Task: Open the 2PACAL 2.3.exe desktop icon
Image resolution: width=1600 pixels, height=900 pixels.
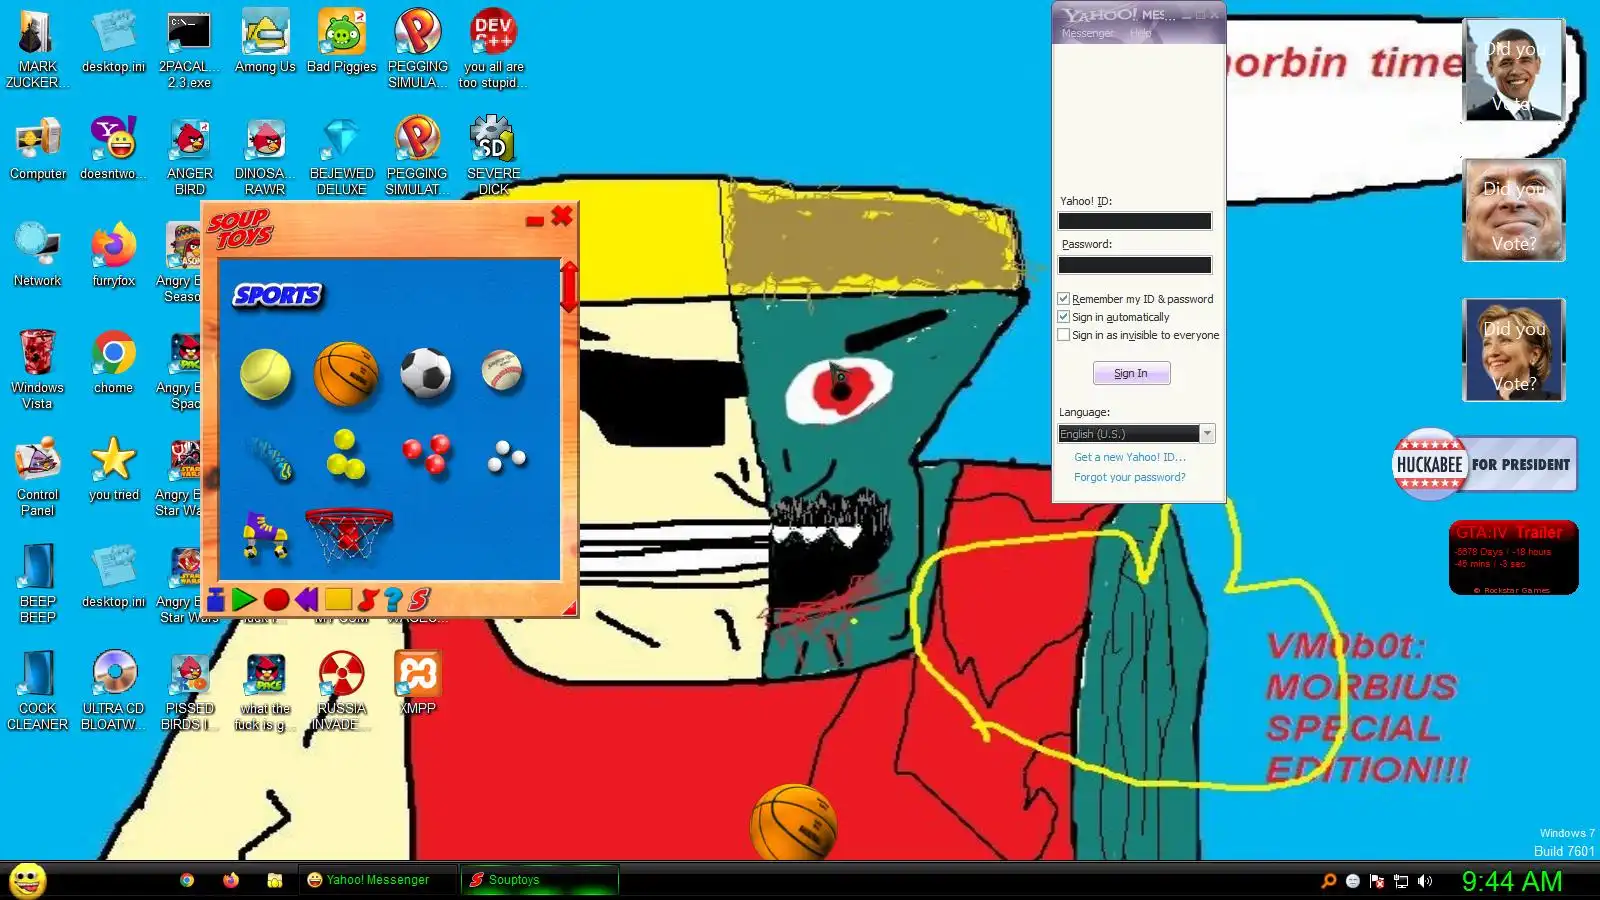Action: (189, 49)
